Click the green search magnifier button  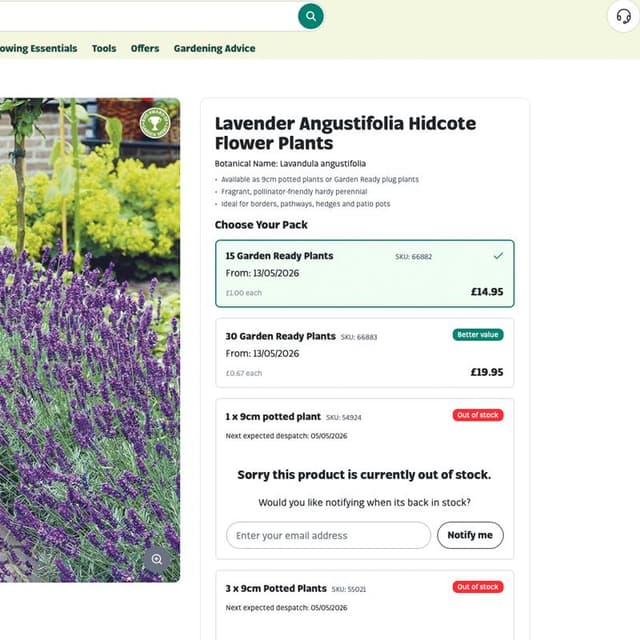pyautogui.click(x=311, y=16)
